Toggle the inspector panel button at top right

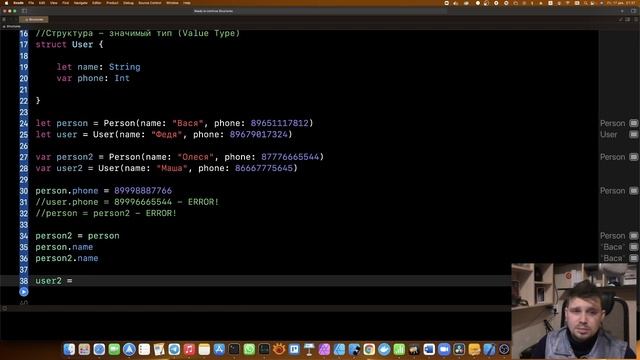pos(633,11)
